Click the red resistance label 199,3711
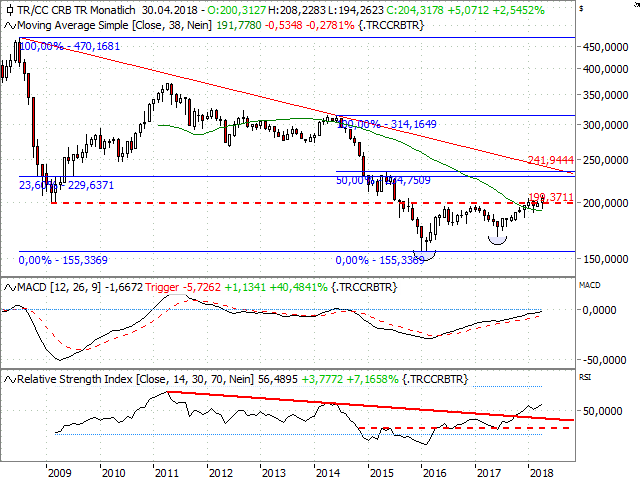Viewport: 640px width, 480px height. [551, 198]
